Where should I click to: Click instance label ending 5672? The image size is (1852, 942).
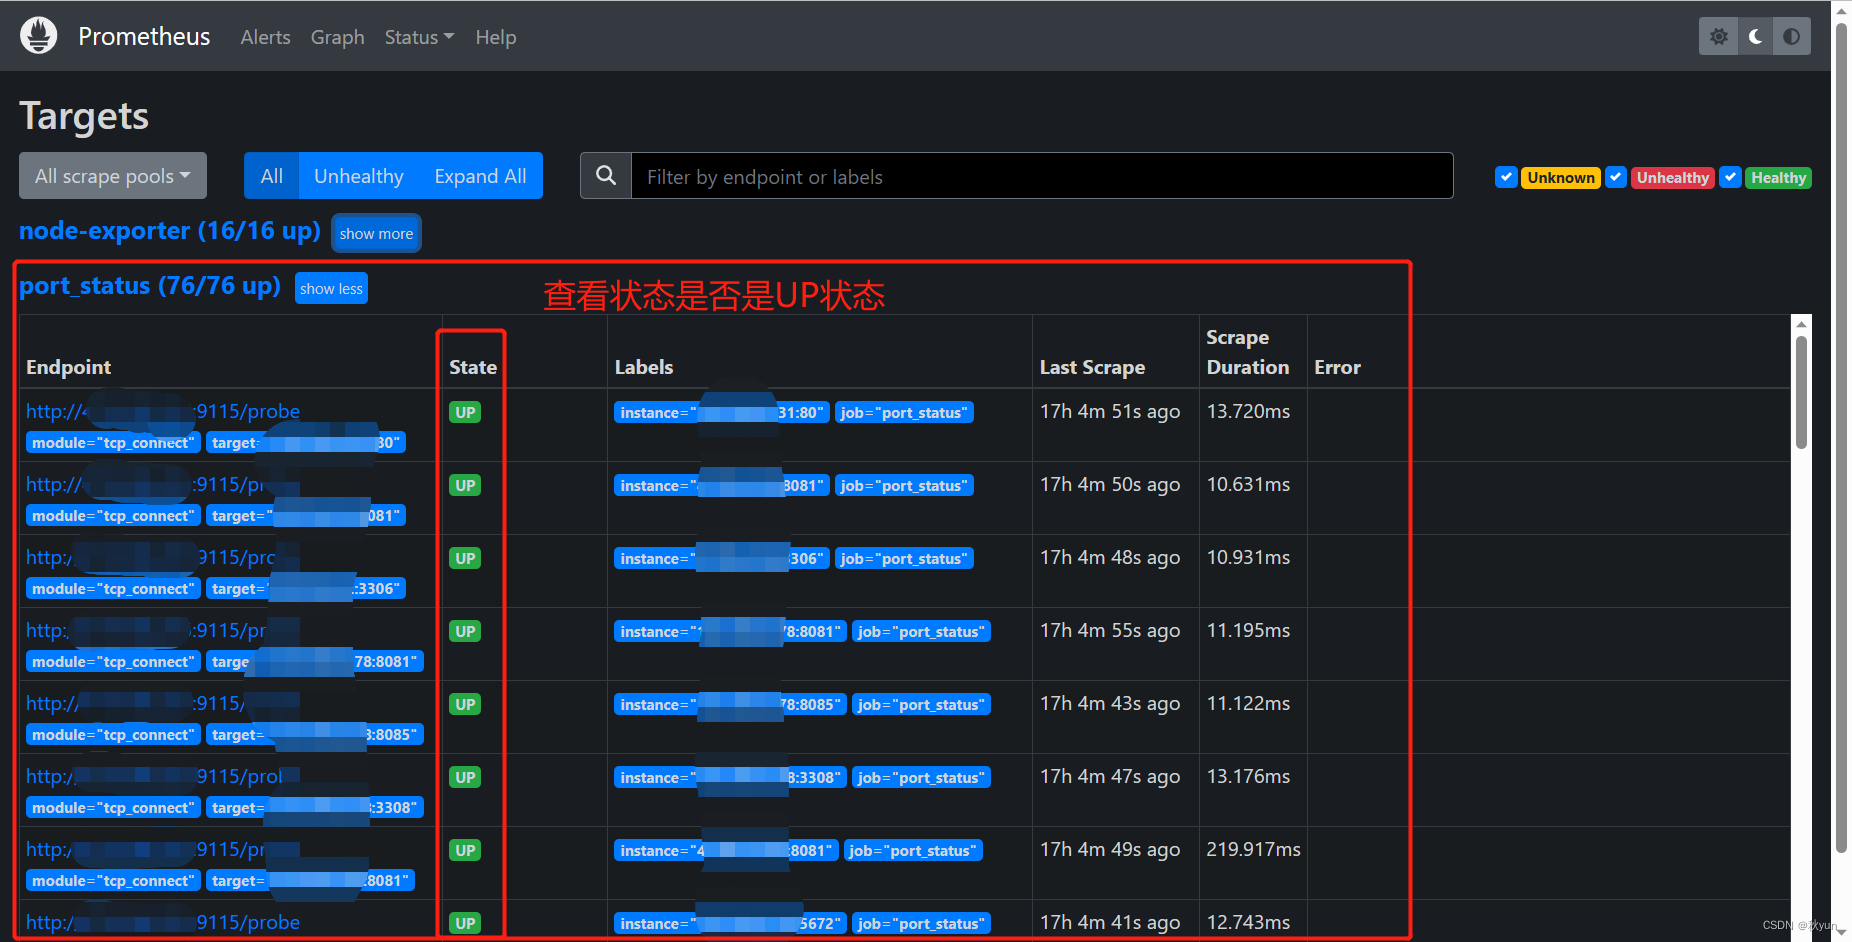click(728, 924)
